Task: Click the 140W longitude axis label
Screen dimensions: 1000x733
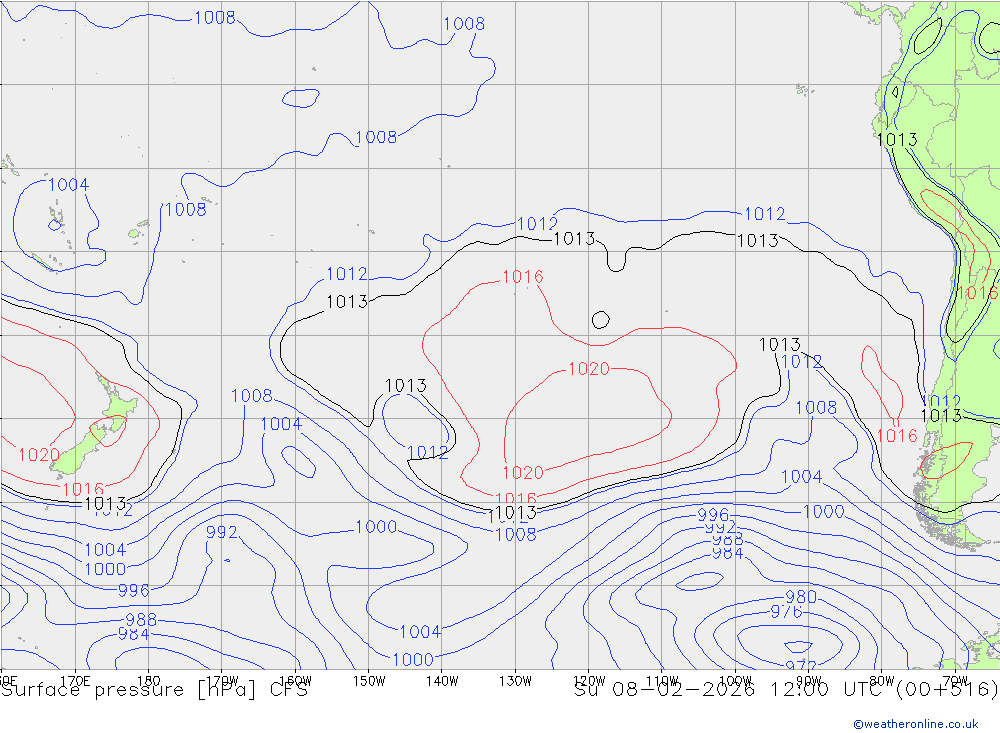Action: pyautogui.click(x=442, y=681)
